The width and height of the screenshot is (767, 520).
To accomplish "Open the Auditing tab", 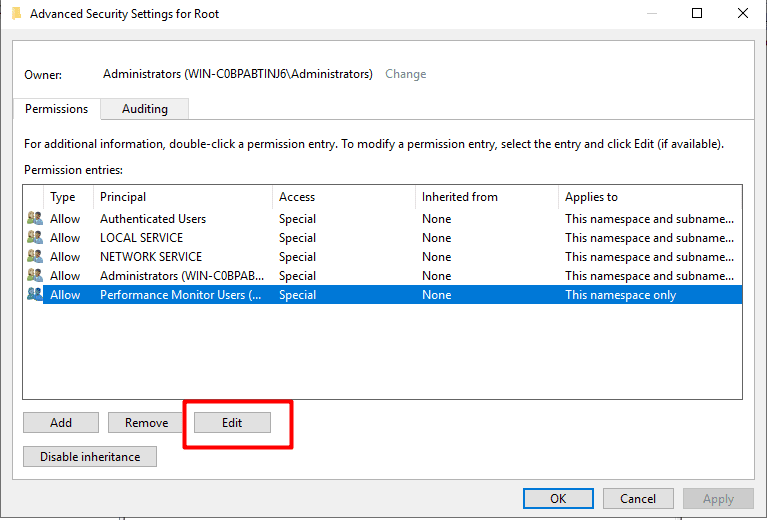I will click(x=145, y=109).
